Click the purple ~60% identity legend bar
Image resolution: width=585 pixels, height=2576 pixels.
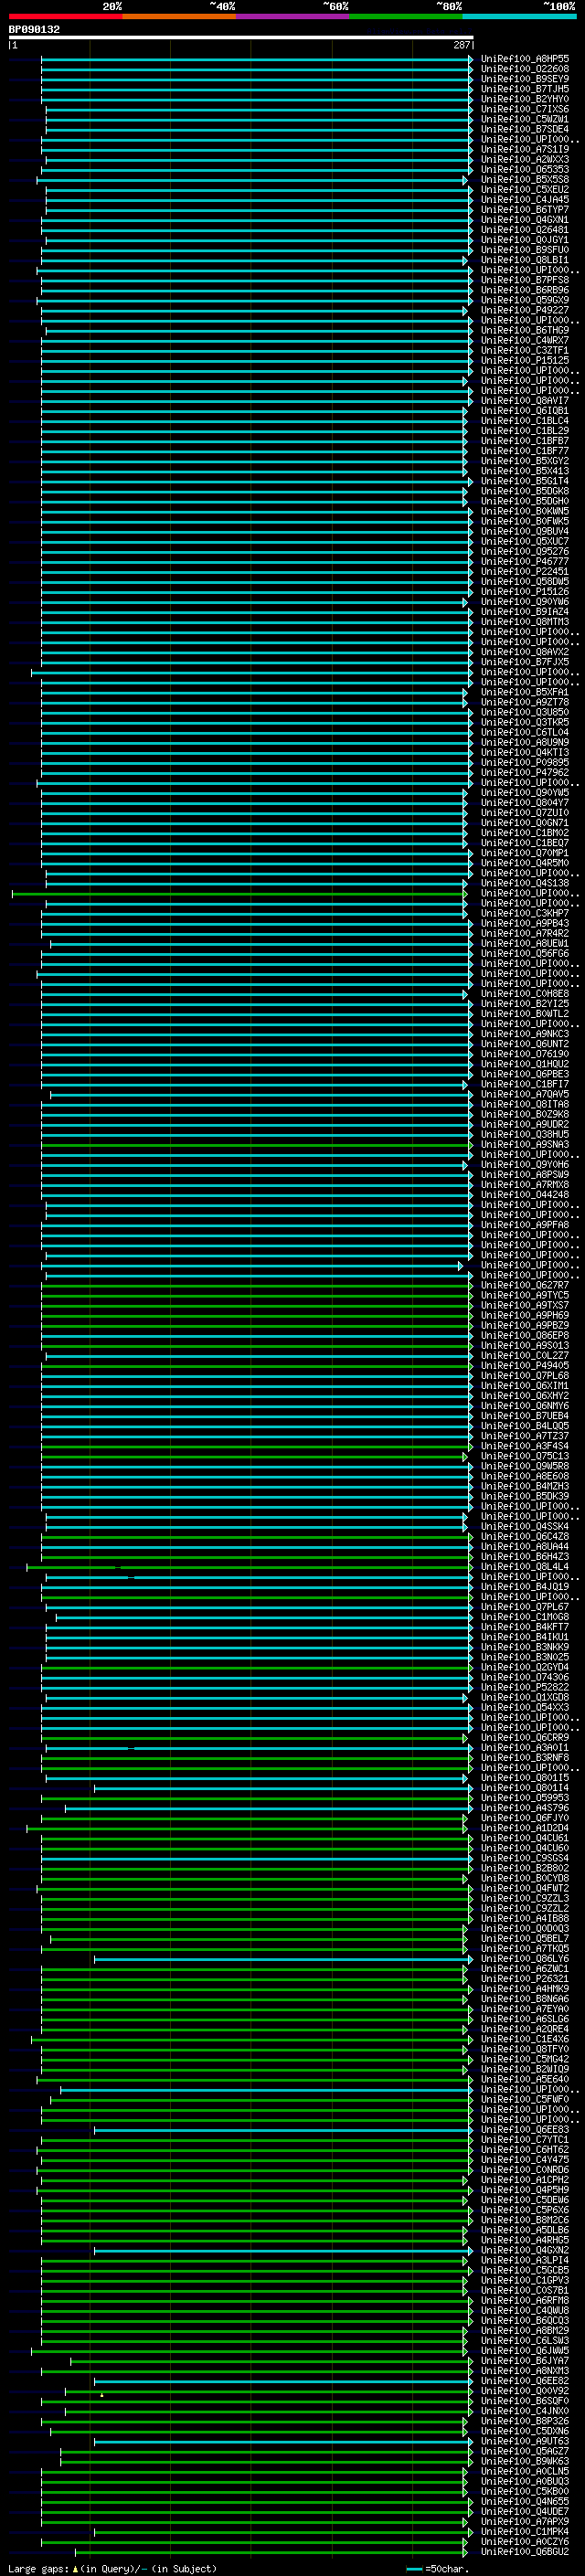click(293, 17)
